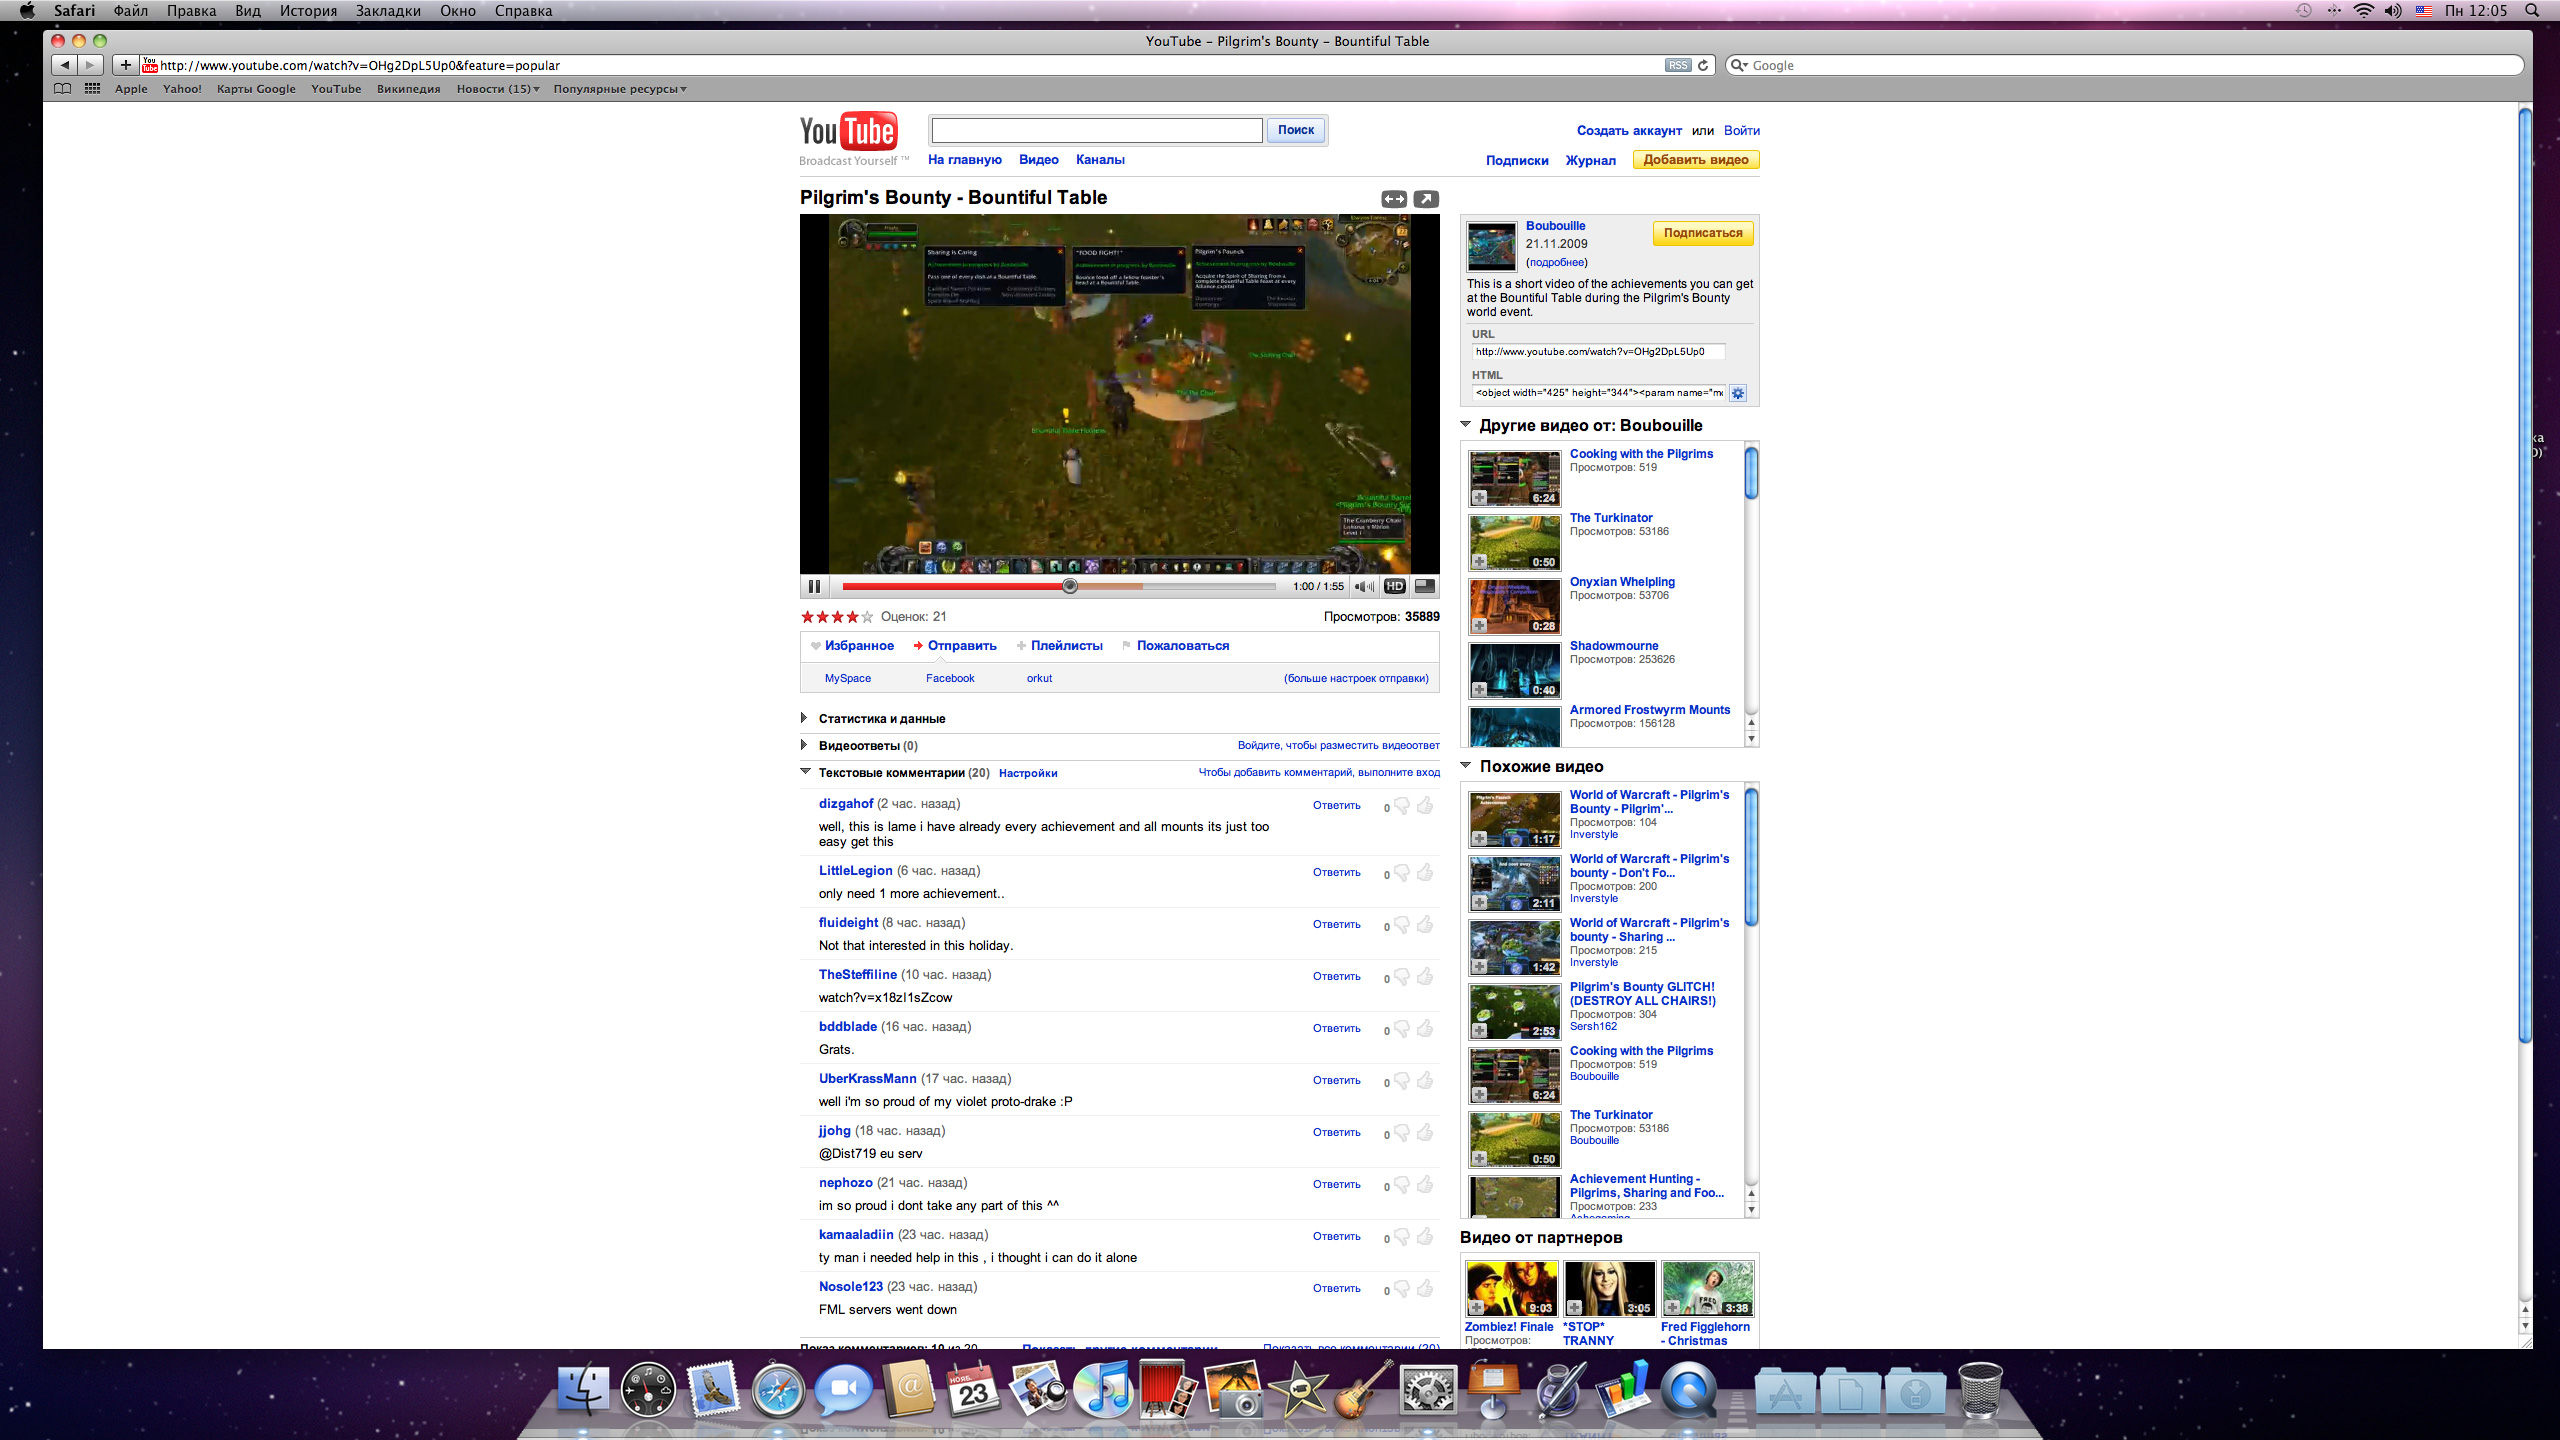Viewport: 2560px width, 1440px height.
Task: Thumbs up dizgahof's comment
Action: [x=1425, y=806]
